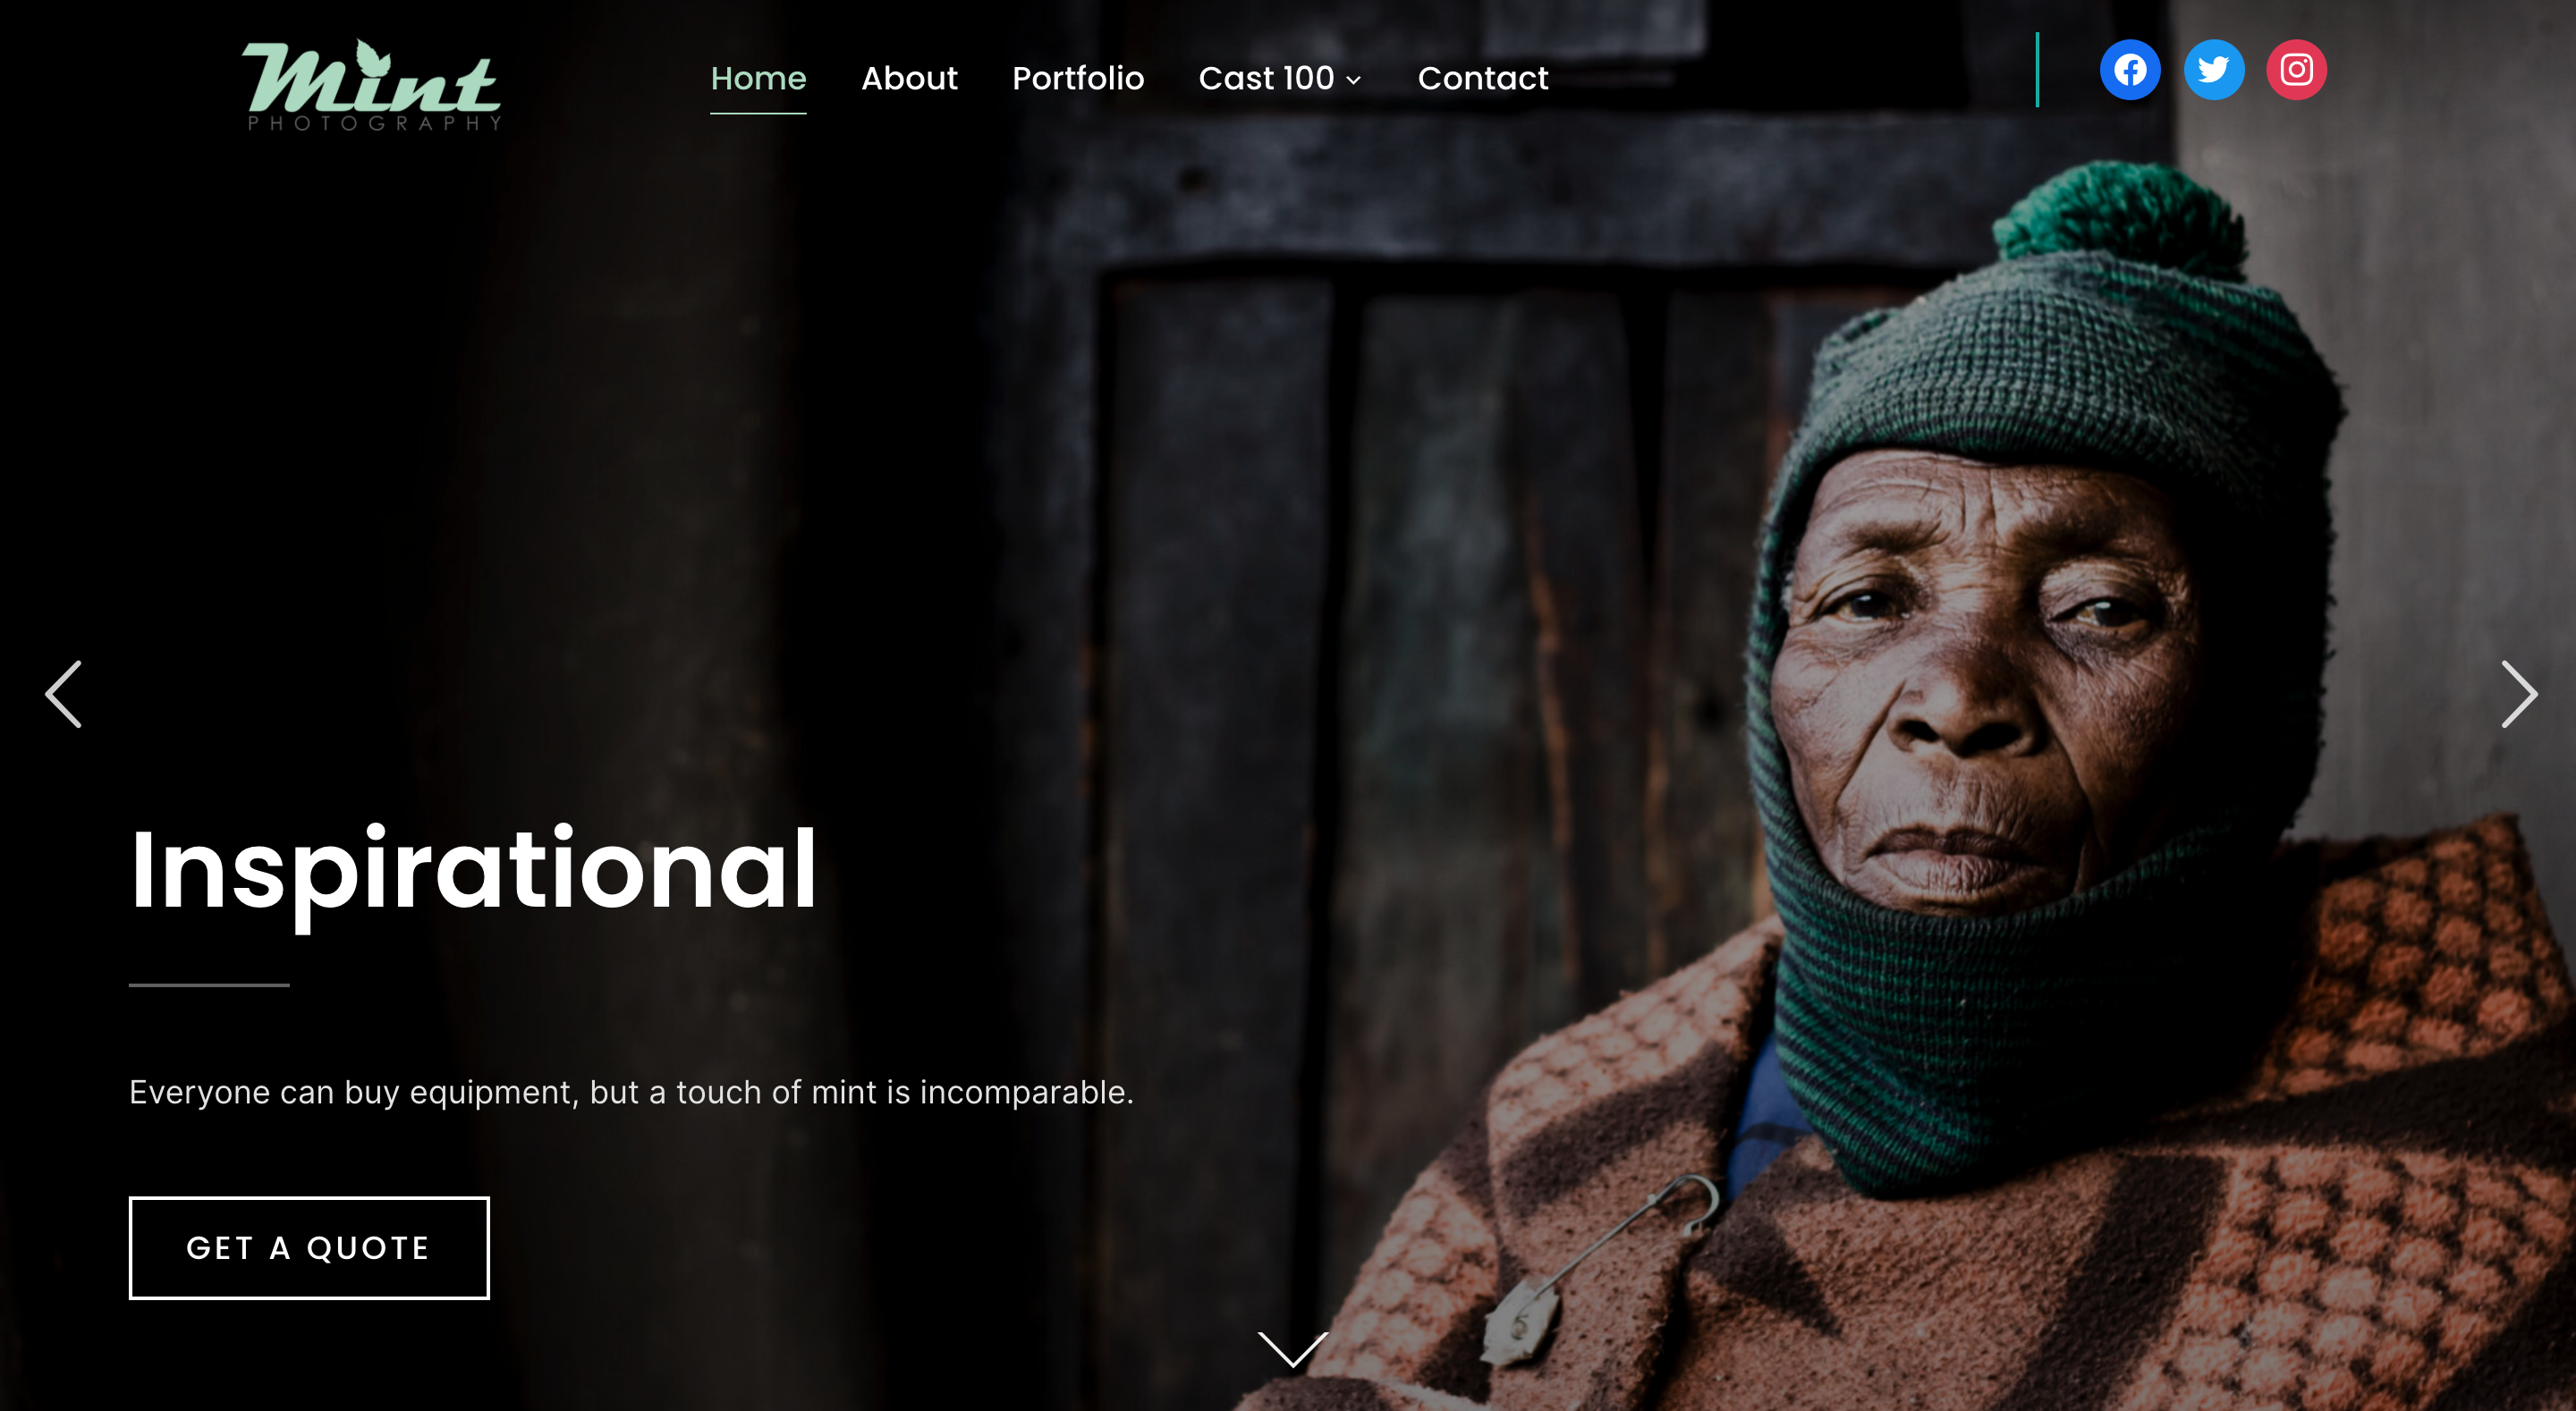Expand the chevron beside Cast 100
Viewport: 2576px width, 1411px height.
pyautogui.click(x=1353, y=80)
